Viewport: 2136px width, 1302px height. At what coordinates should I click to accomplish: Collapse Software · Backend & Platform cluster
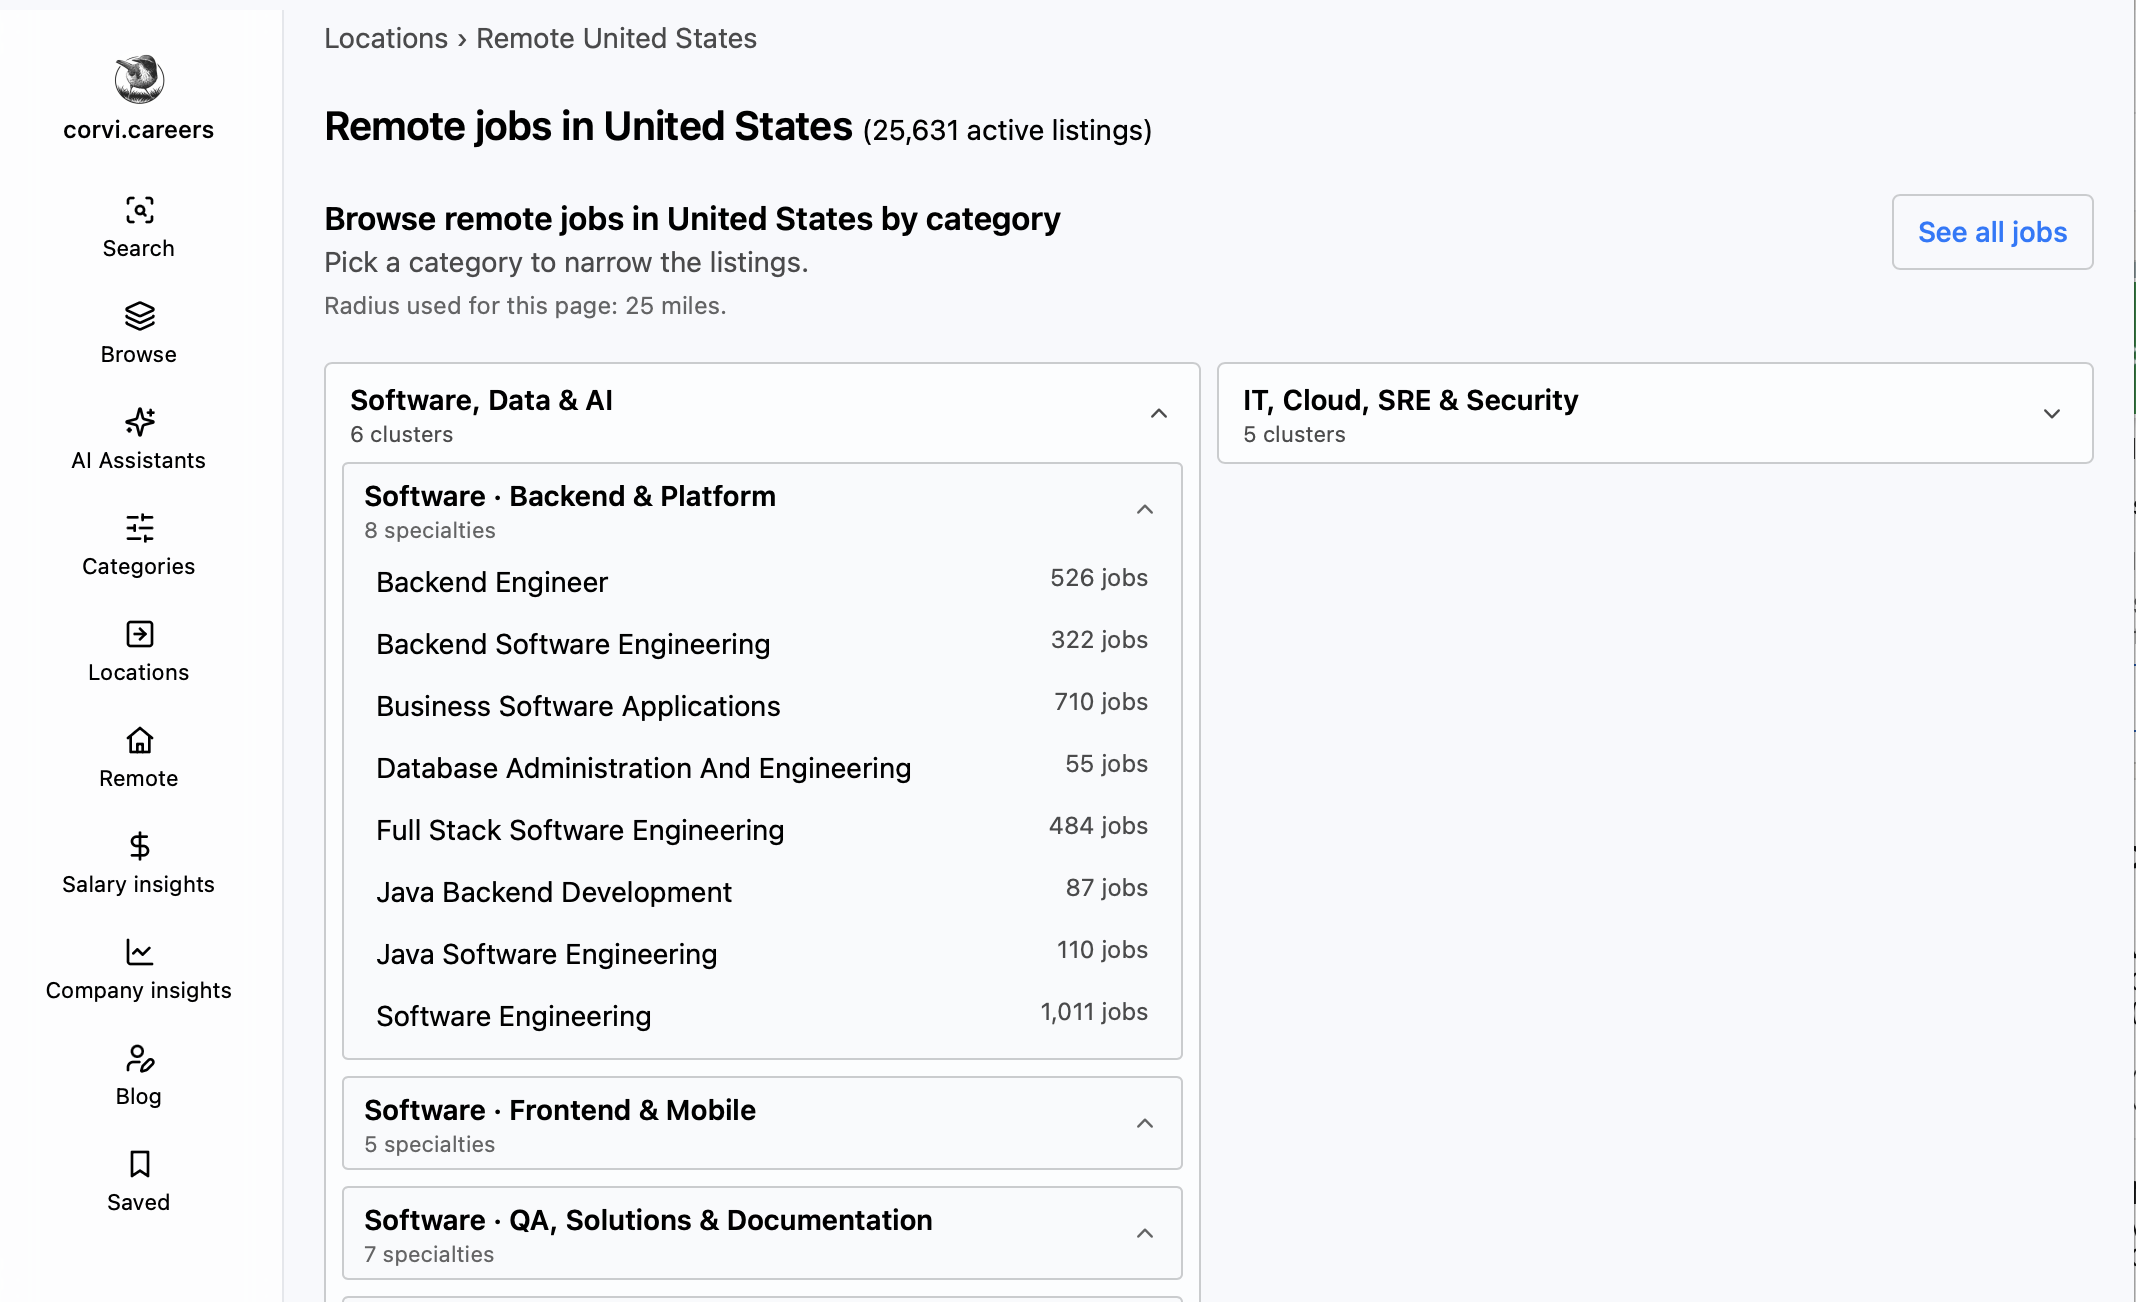(x=1145, y=509)
